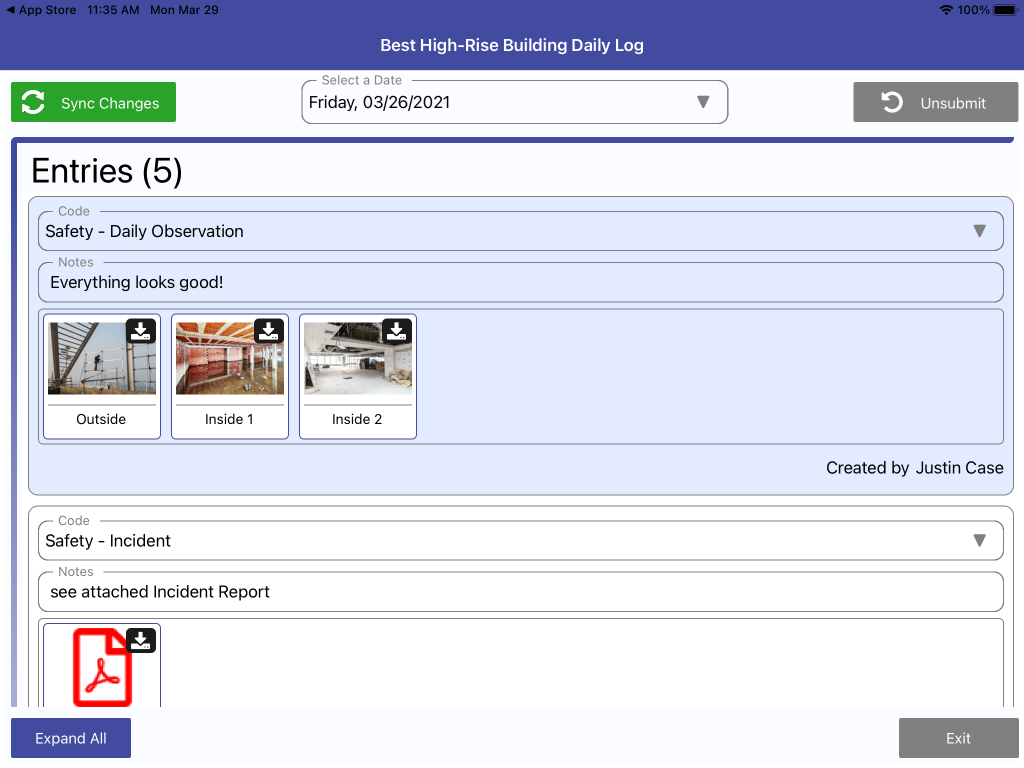Open the red PDF file icon

[x=103, y=667]
